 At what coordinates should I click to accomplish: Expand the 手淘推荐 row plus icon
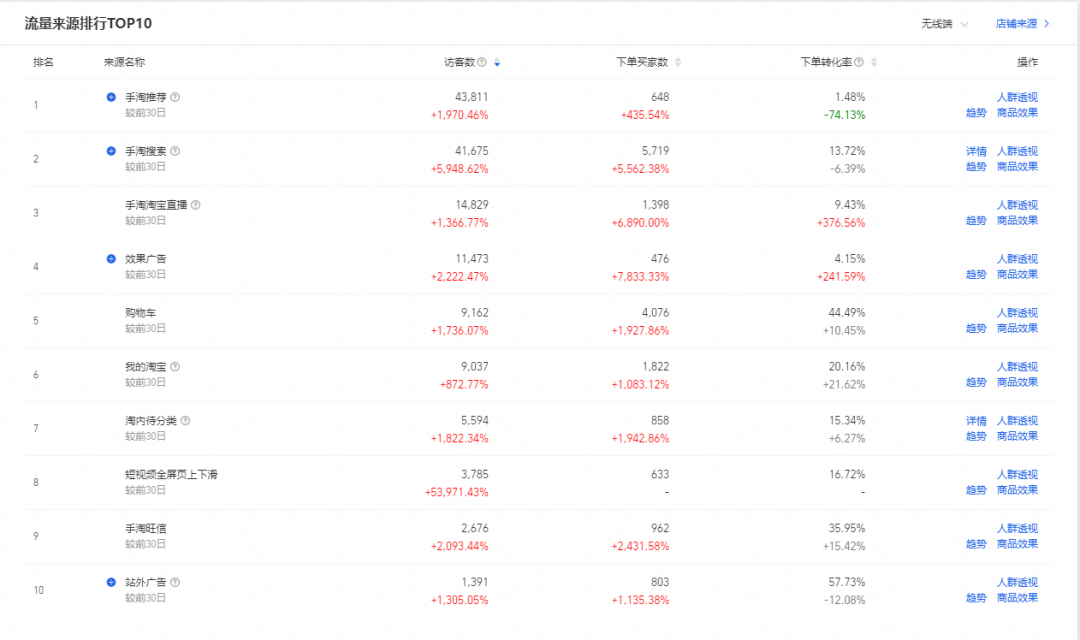pyautogui.click(x=111, y=97)
